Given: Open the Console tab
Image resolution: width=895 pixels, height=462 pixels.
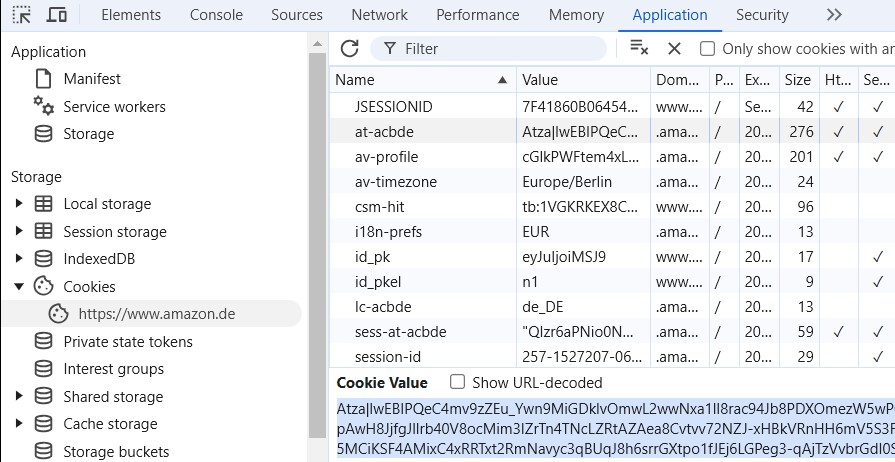Looking at the screenshot, I should [x=216, y=15].
